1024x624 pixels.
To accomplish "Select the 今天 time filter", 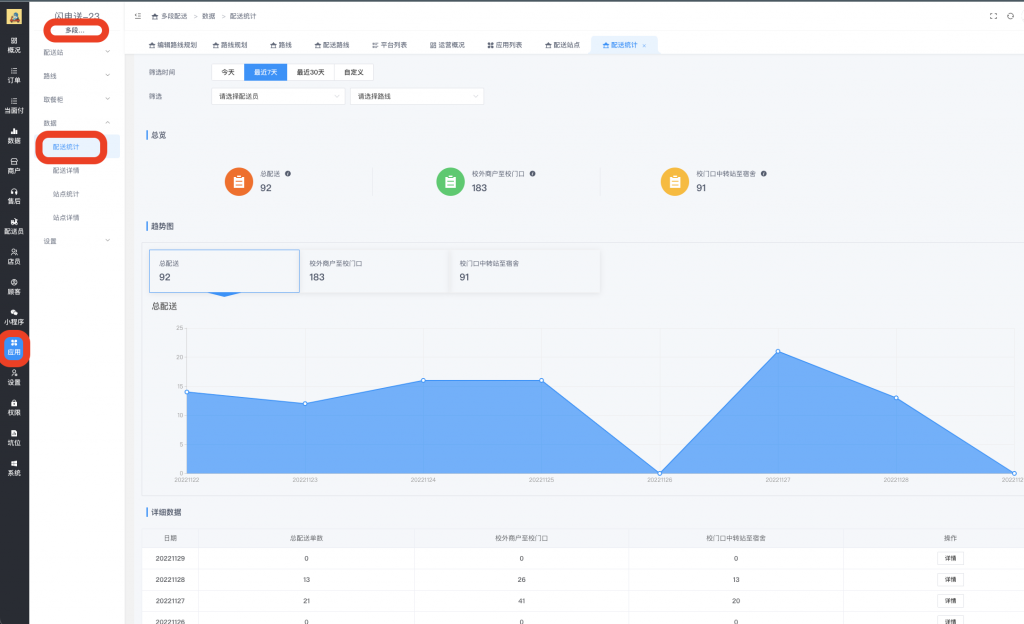I will click(x=228, y=72).
